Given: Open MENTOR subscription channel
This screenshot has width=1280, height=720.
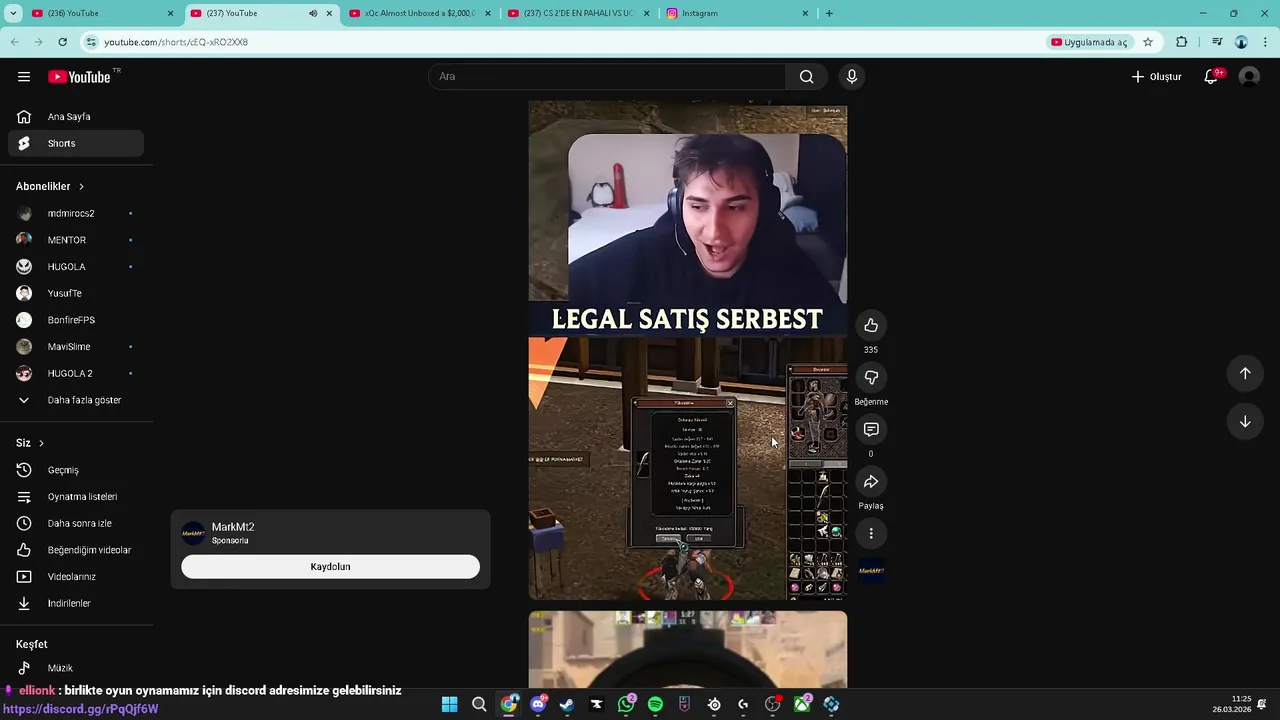Looking at the screenshot, I should pos(76,240).
